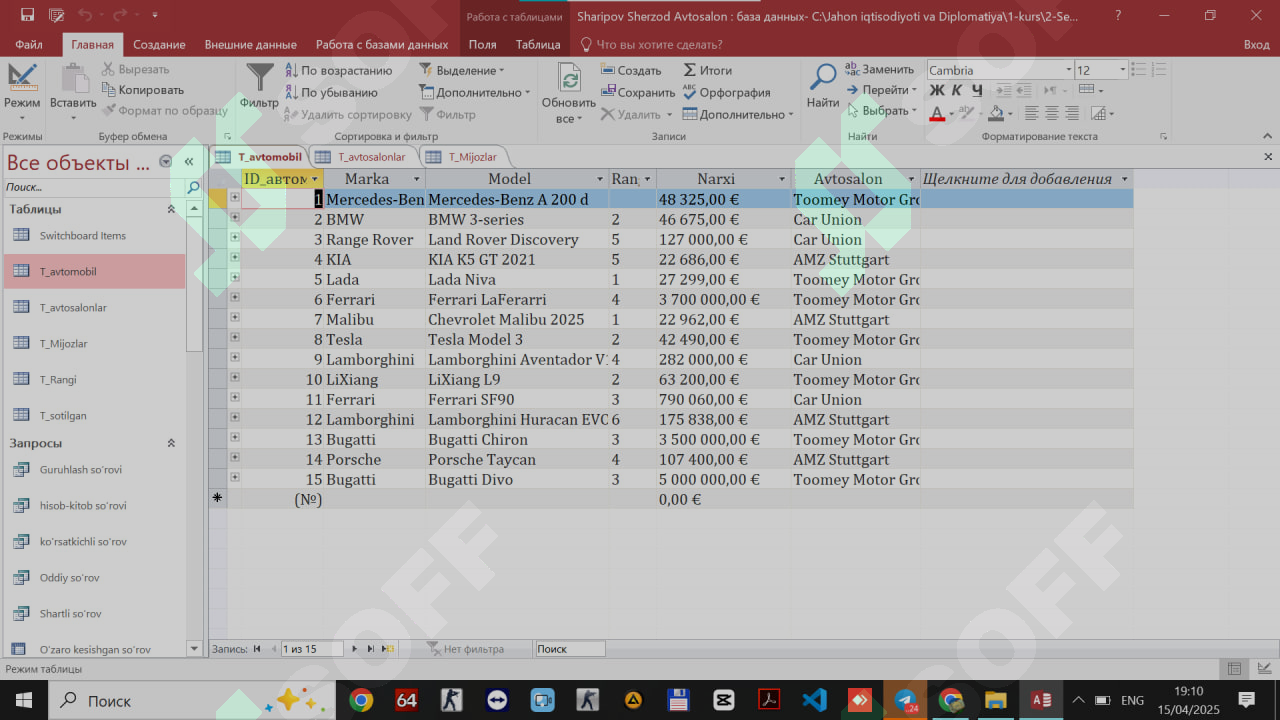Run spell check with Орфография
Screen dimensions: 1280x720
pos(726,93)
